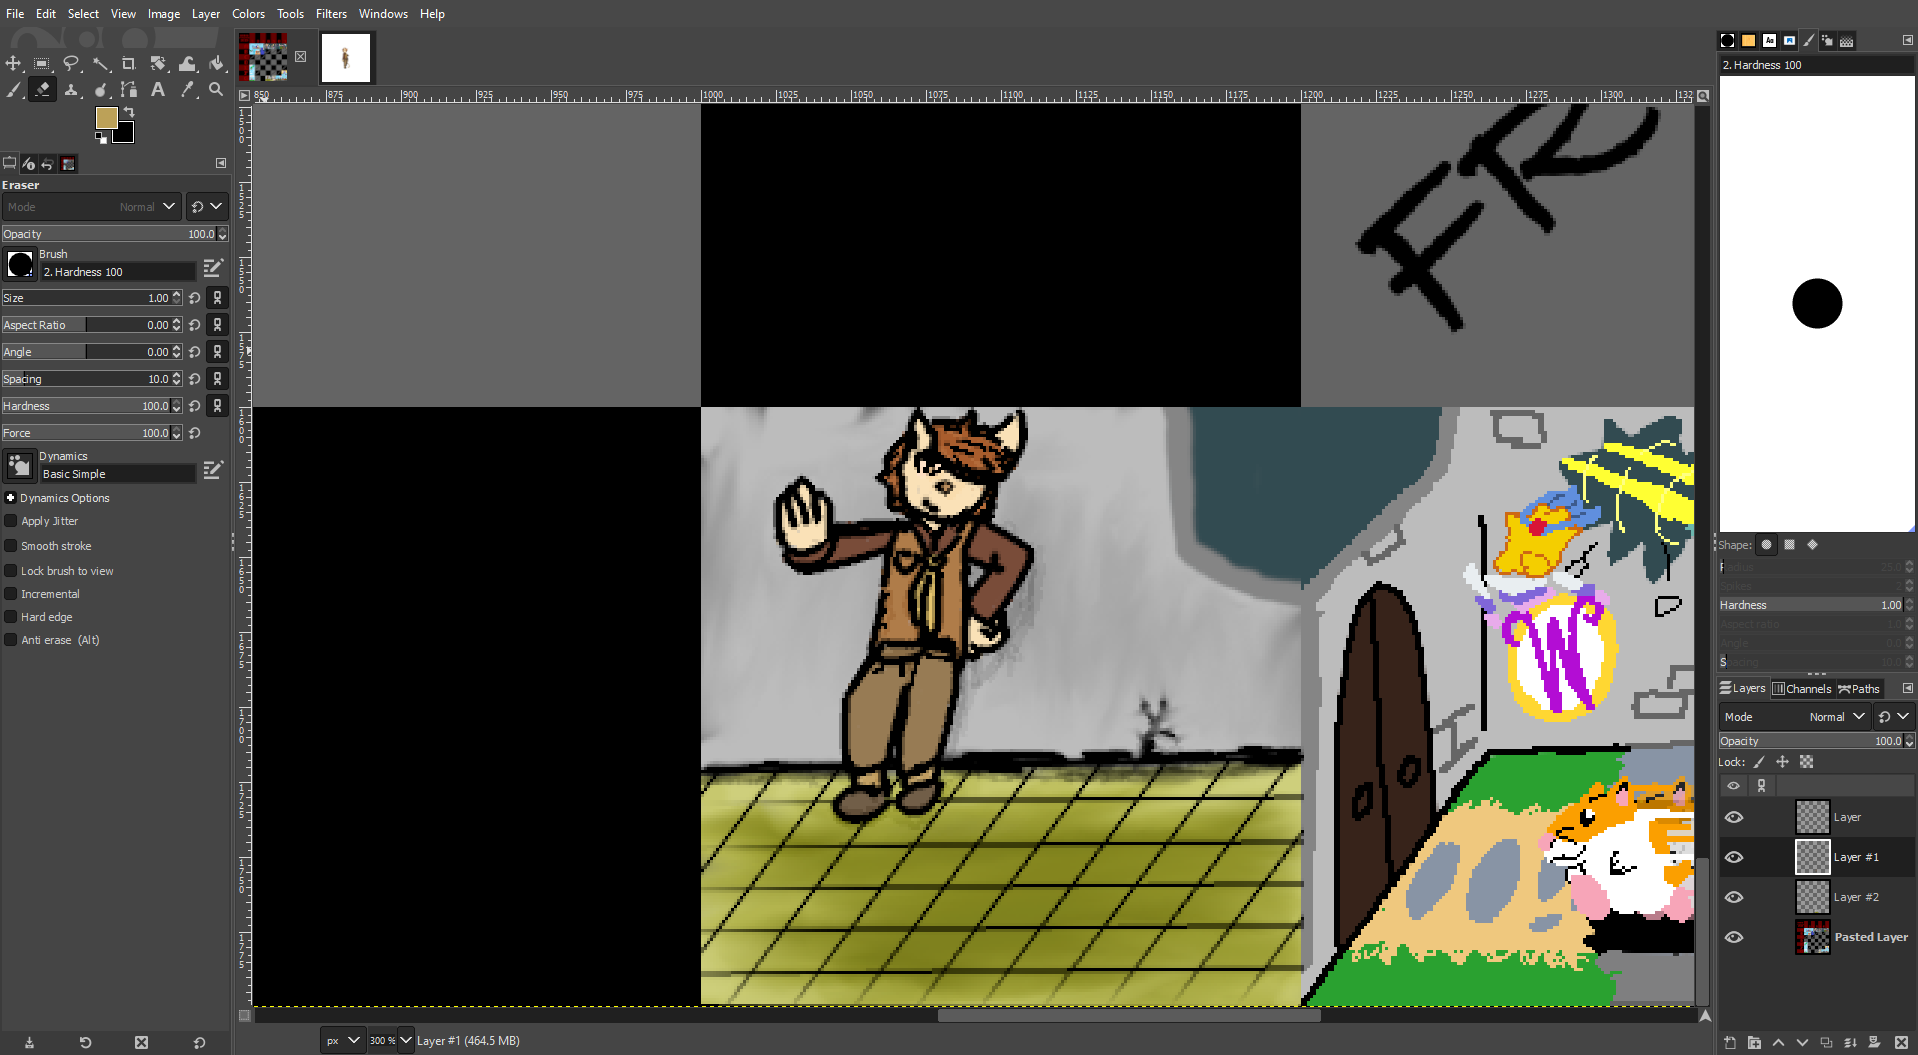Open the px unit dropdown
The image size is (1918, 1055).
pos(342,1040)
